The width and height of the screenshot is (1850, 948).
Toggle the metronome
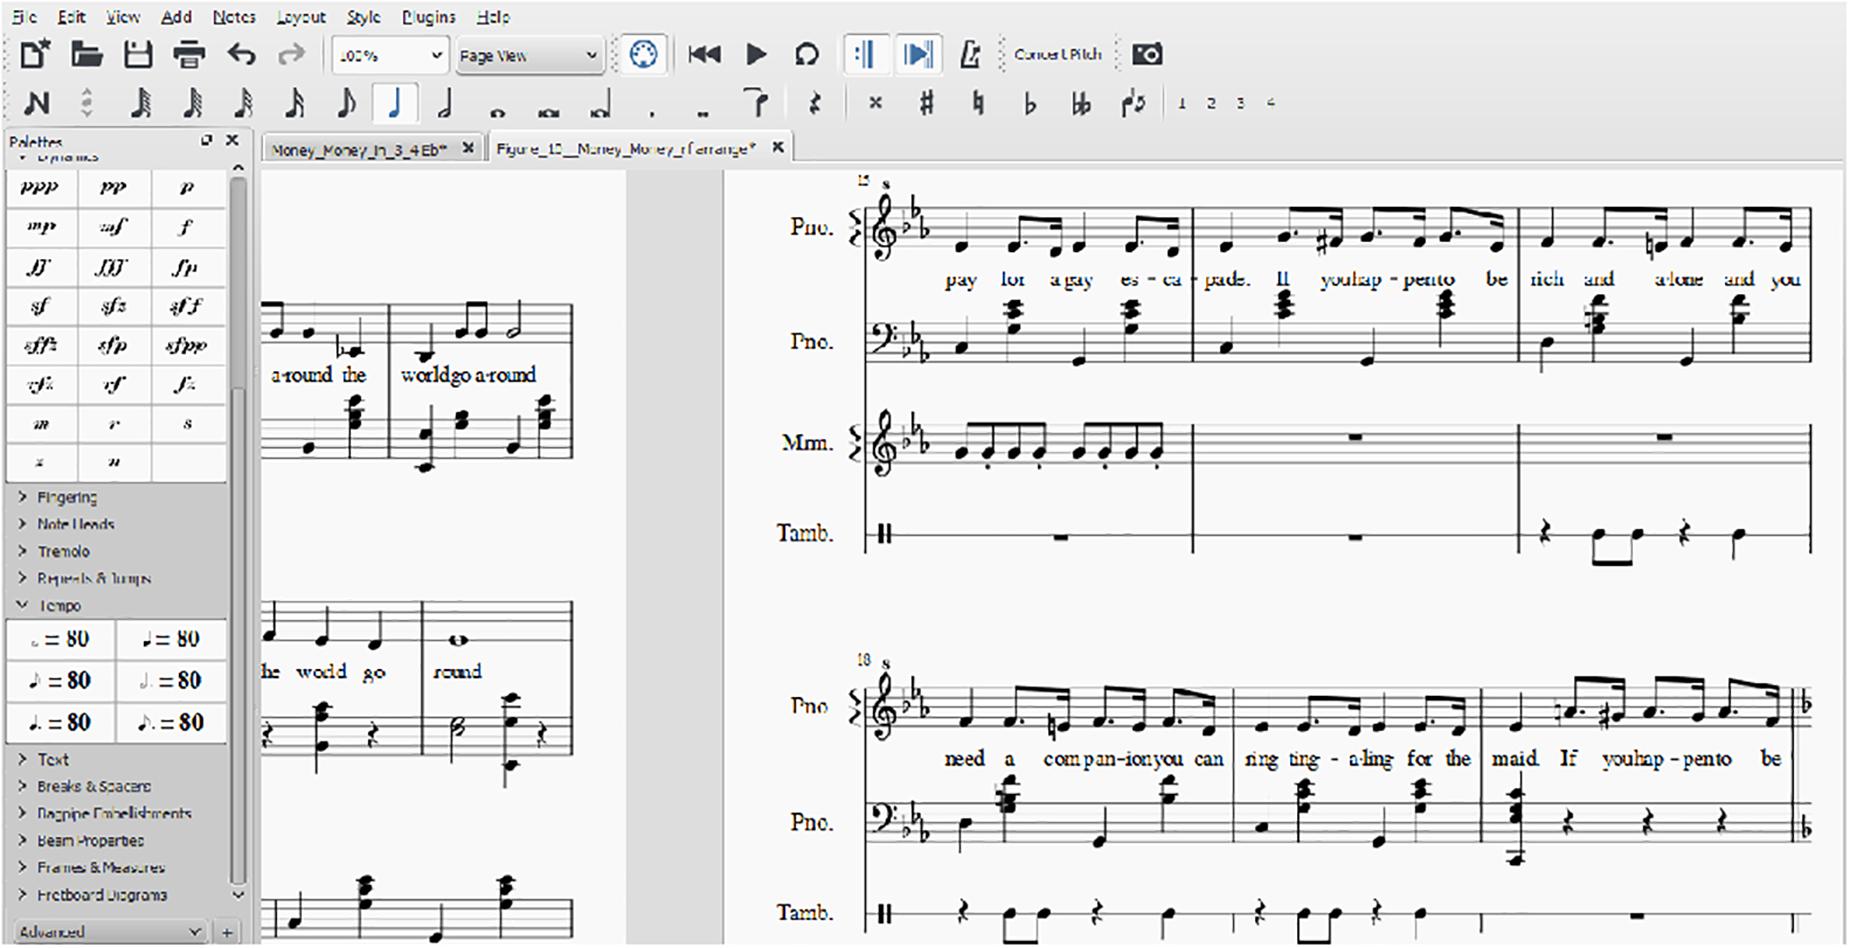click(969, 54)
